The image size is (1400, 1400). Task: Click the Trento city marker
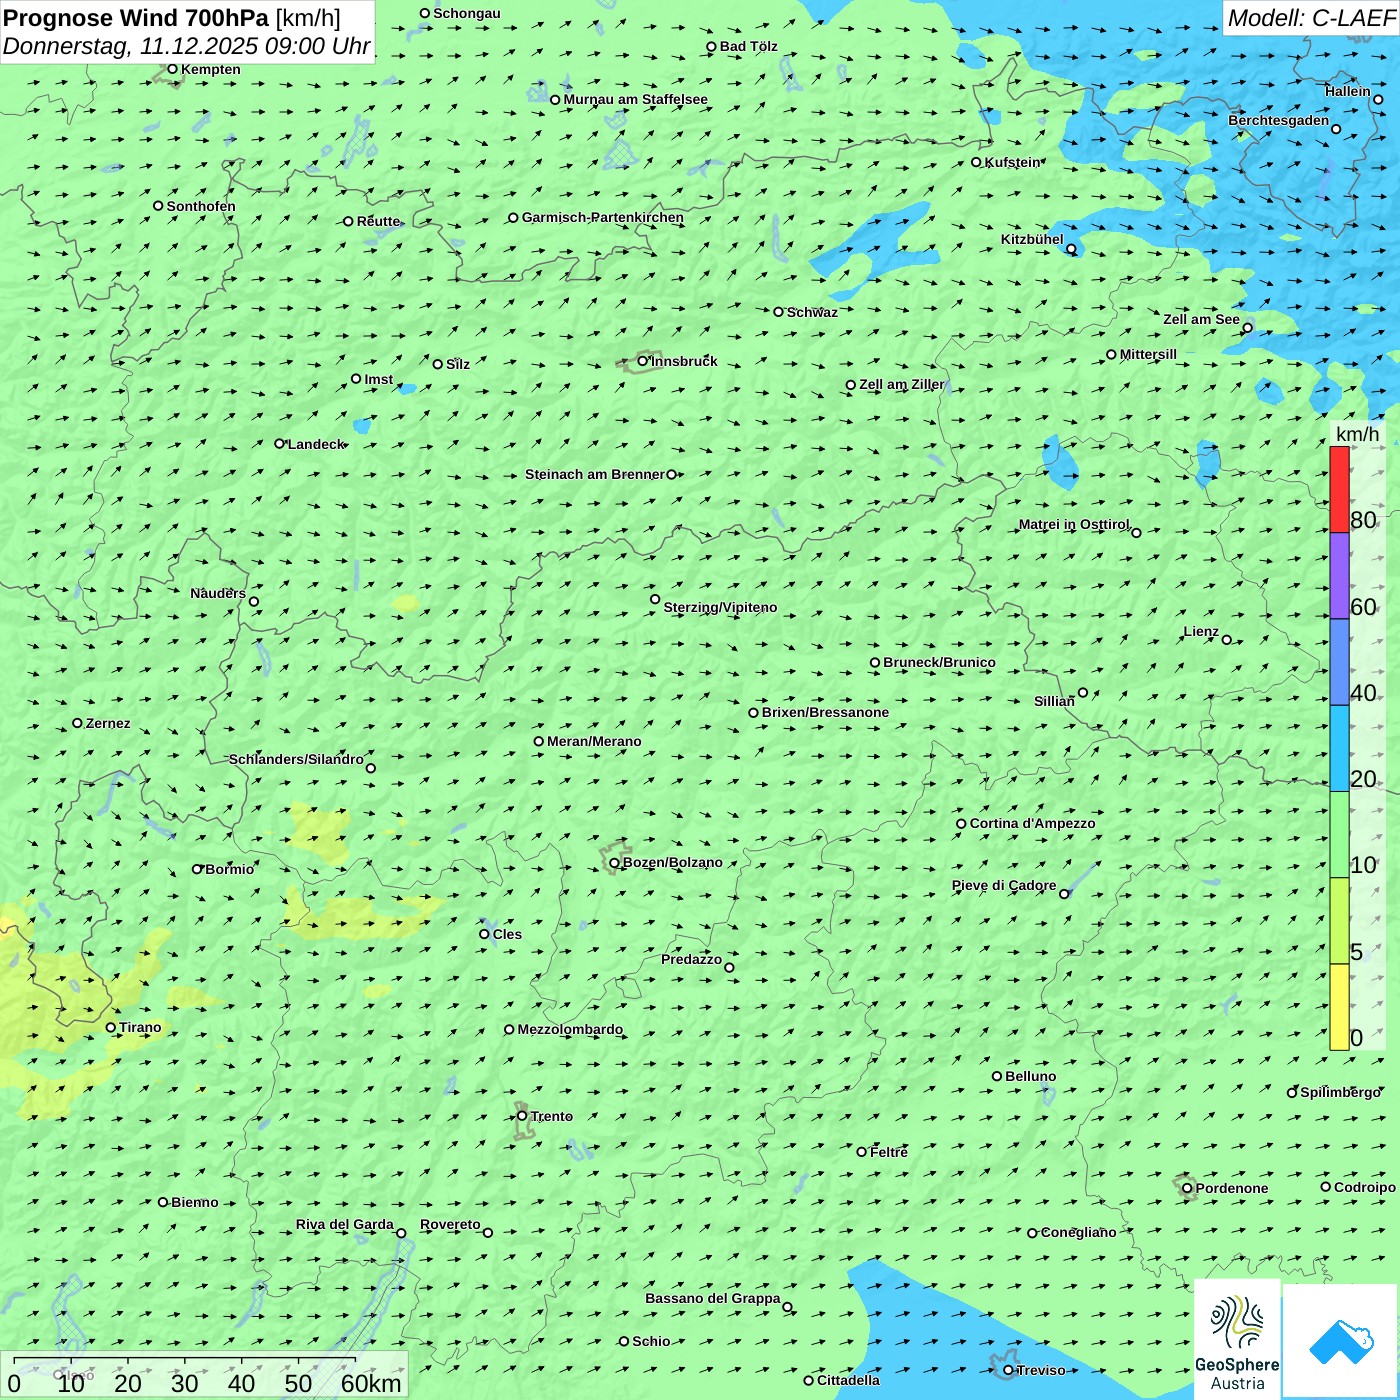[x=522, y=1116]
